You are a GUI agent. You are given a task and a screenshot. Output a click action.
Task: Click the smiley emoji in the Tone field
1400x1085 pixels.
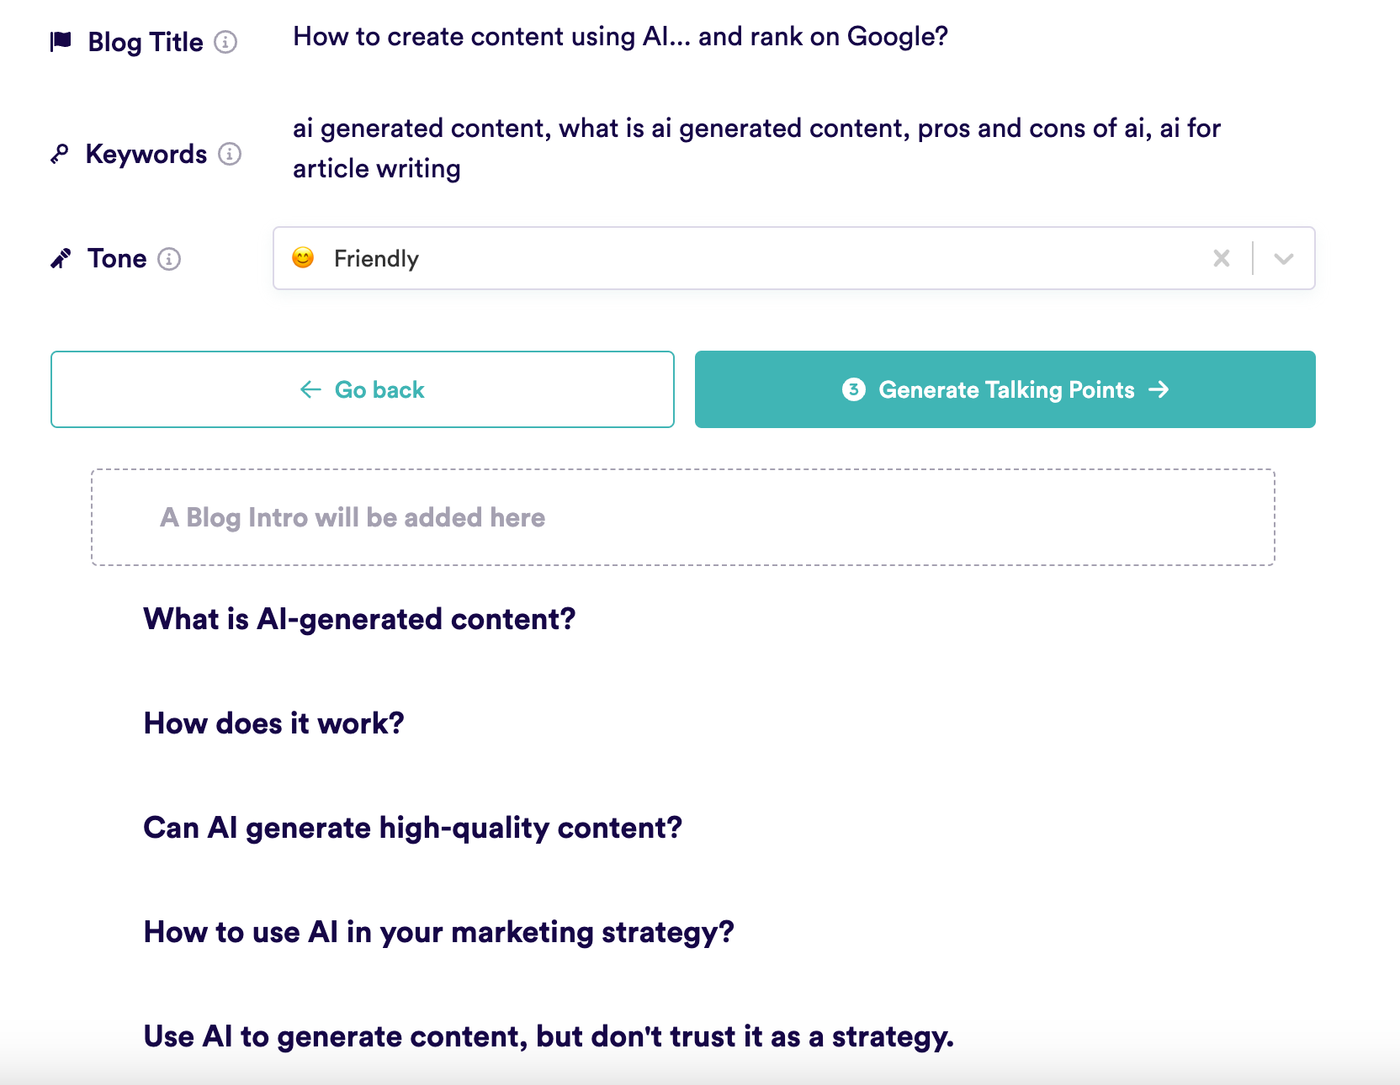[303, 258]
